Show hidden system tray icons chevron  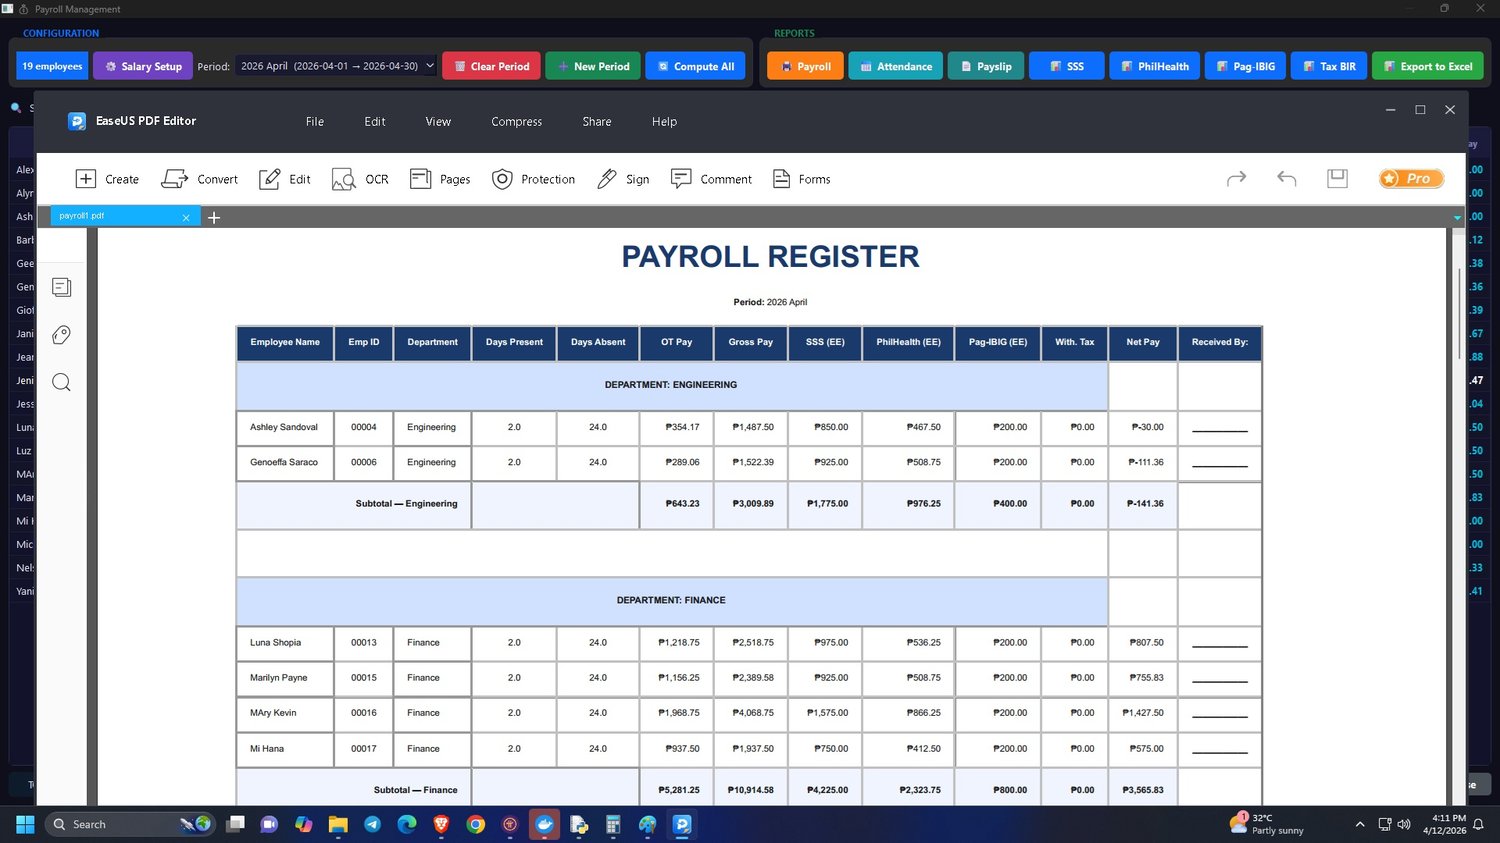click(1360, 824)
